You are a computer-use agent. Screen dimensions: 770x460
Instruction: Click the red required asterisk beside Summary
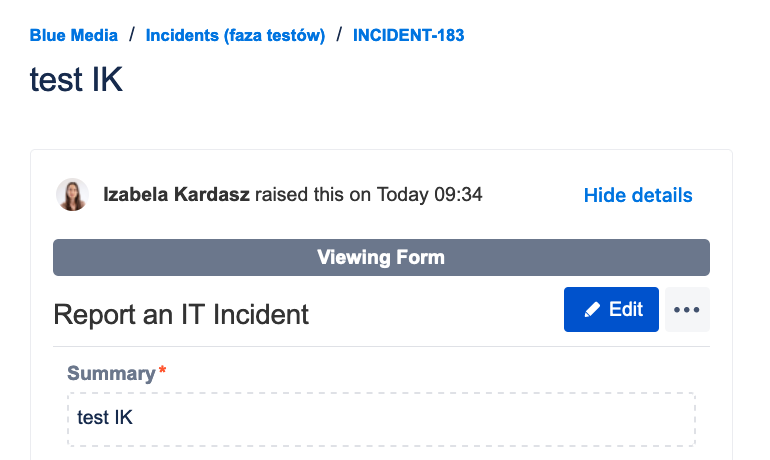pos(162,373)
